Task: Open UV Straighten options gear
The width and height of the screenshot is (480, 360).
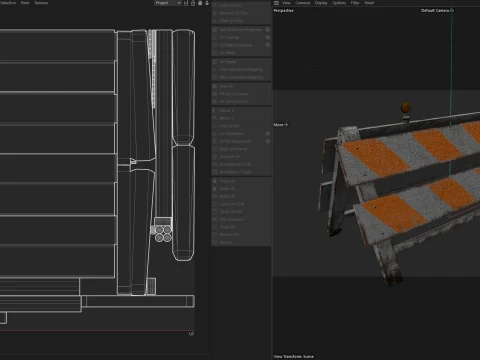Action: coord(268,133)
